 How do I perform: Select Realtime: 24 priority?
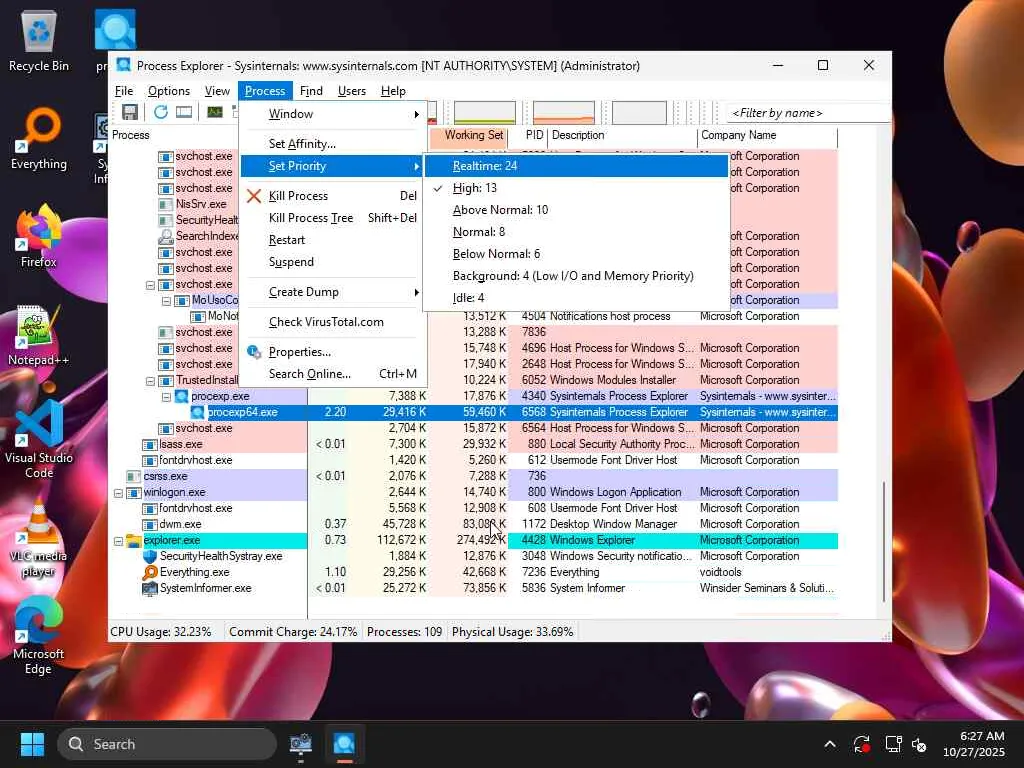coord(576,166)
